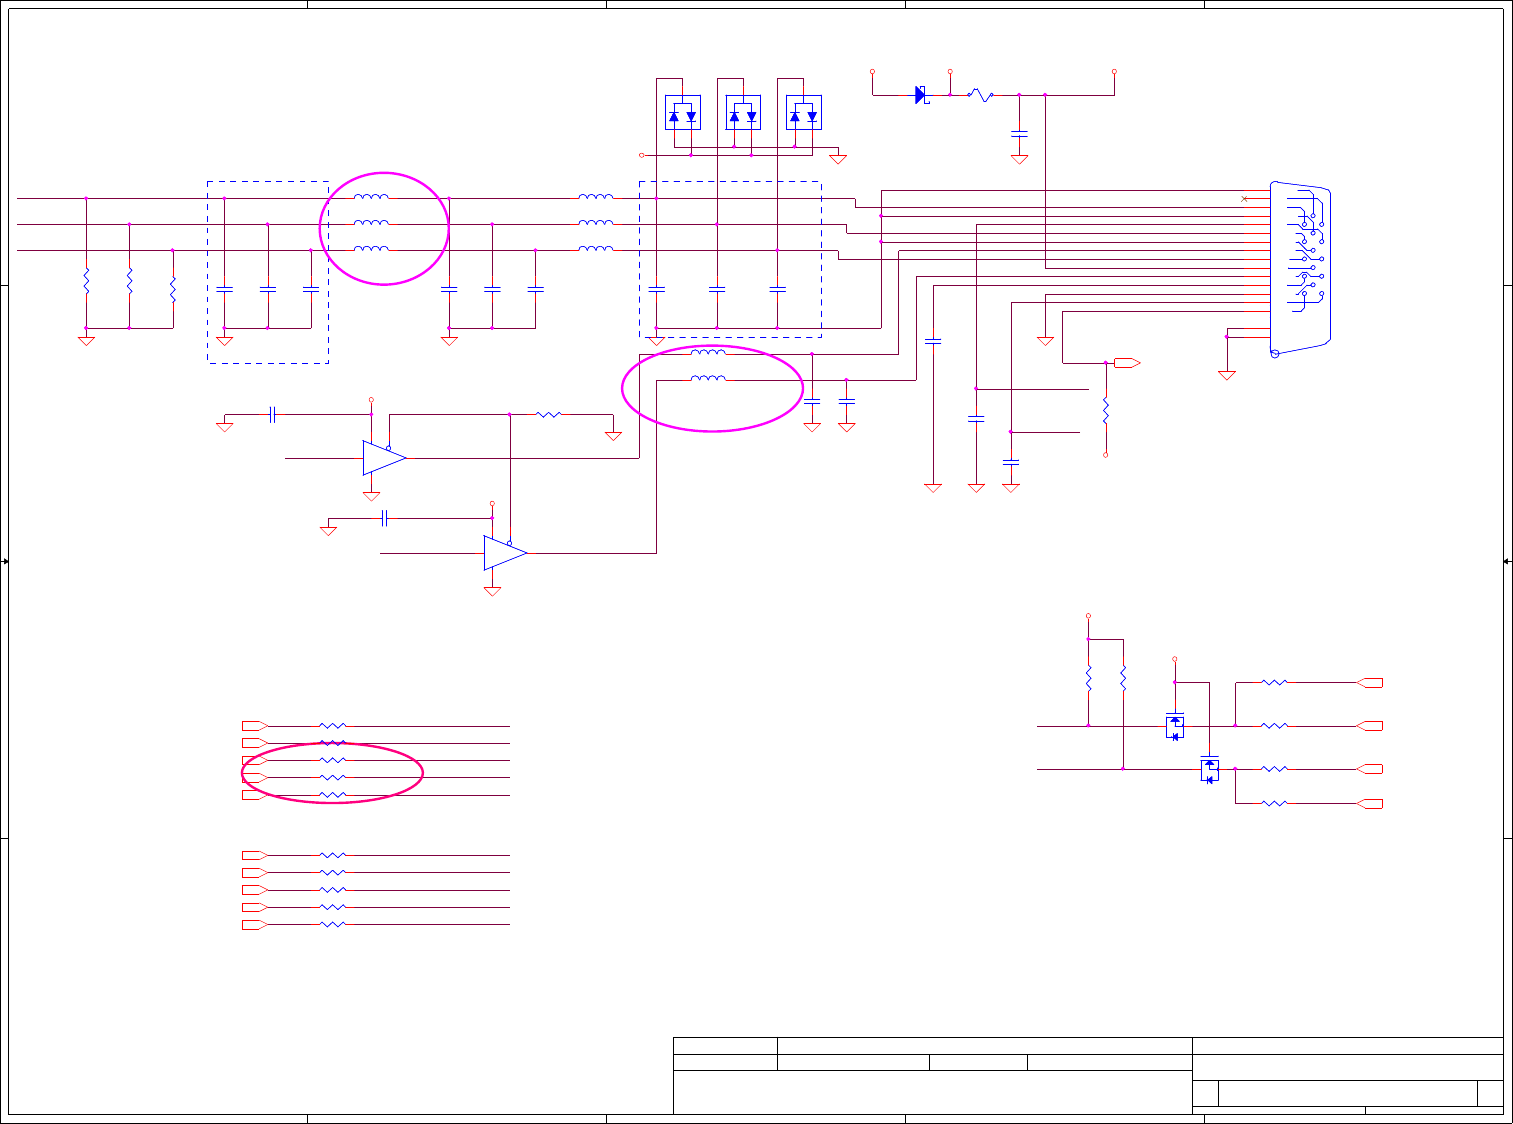The image size is (1513, 1124).
Task: Select the top port of the four right-side ports
Action: [1370, 683]
